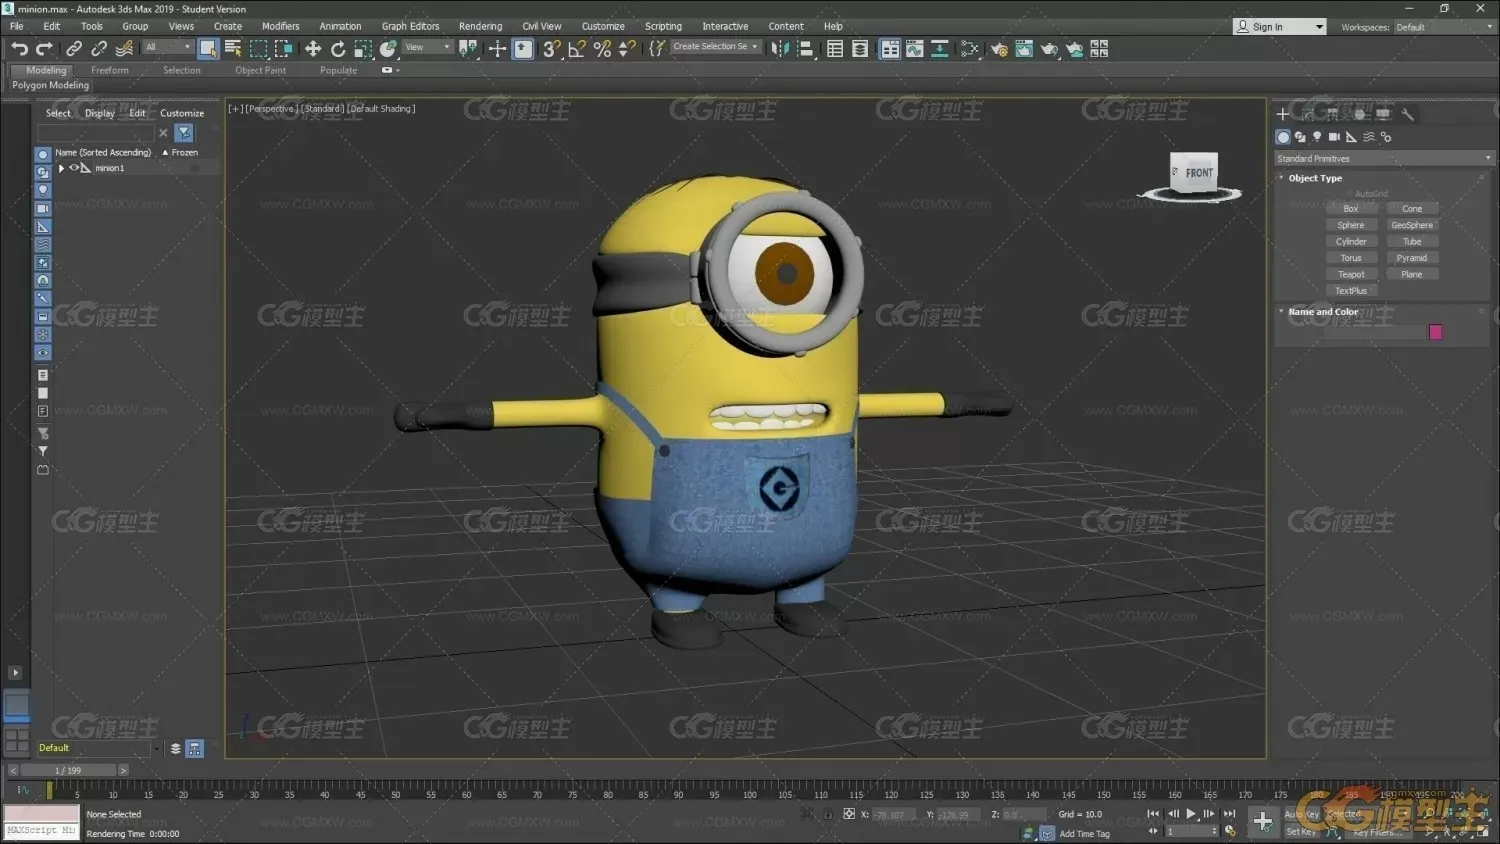Viewport: 1500px width, 844px height.
Task: Activate the Select Object tool
Action: [x=208, y=49]
